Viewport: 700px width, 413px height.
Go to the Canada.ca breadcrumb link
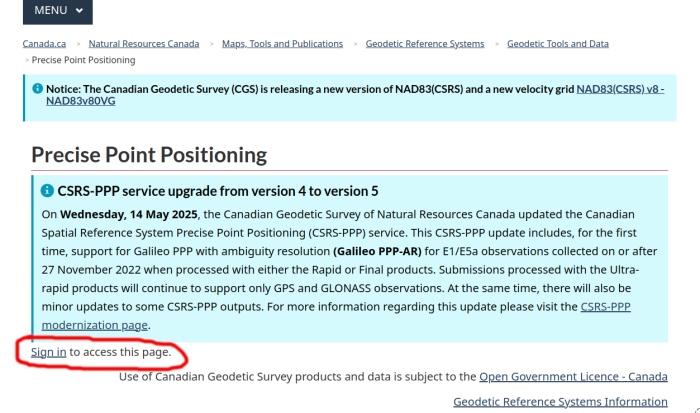click(44, 44)
